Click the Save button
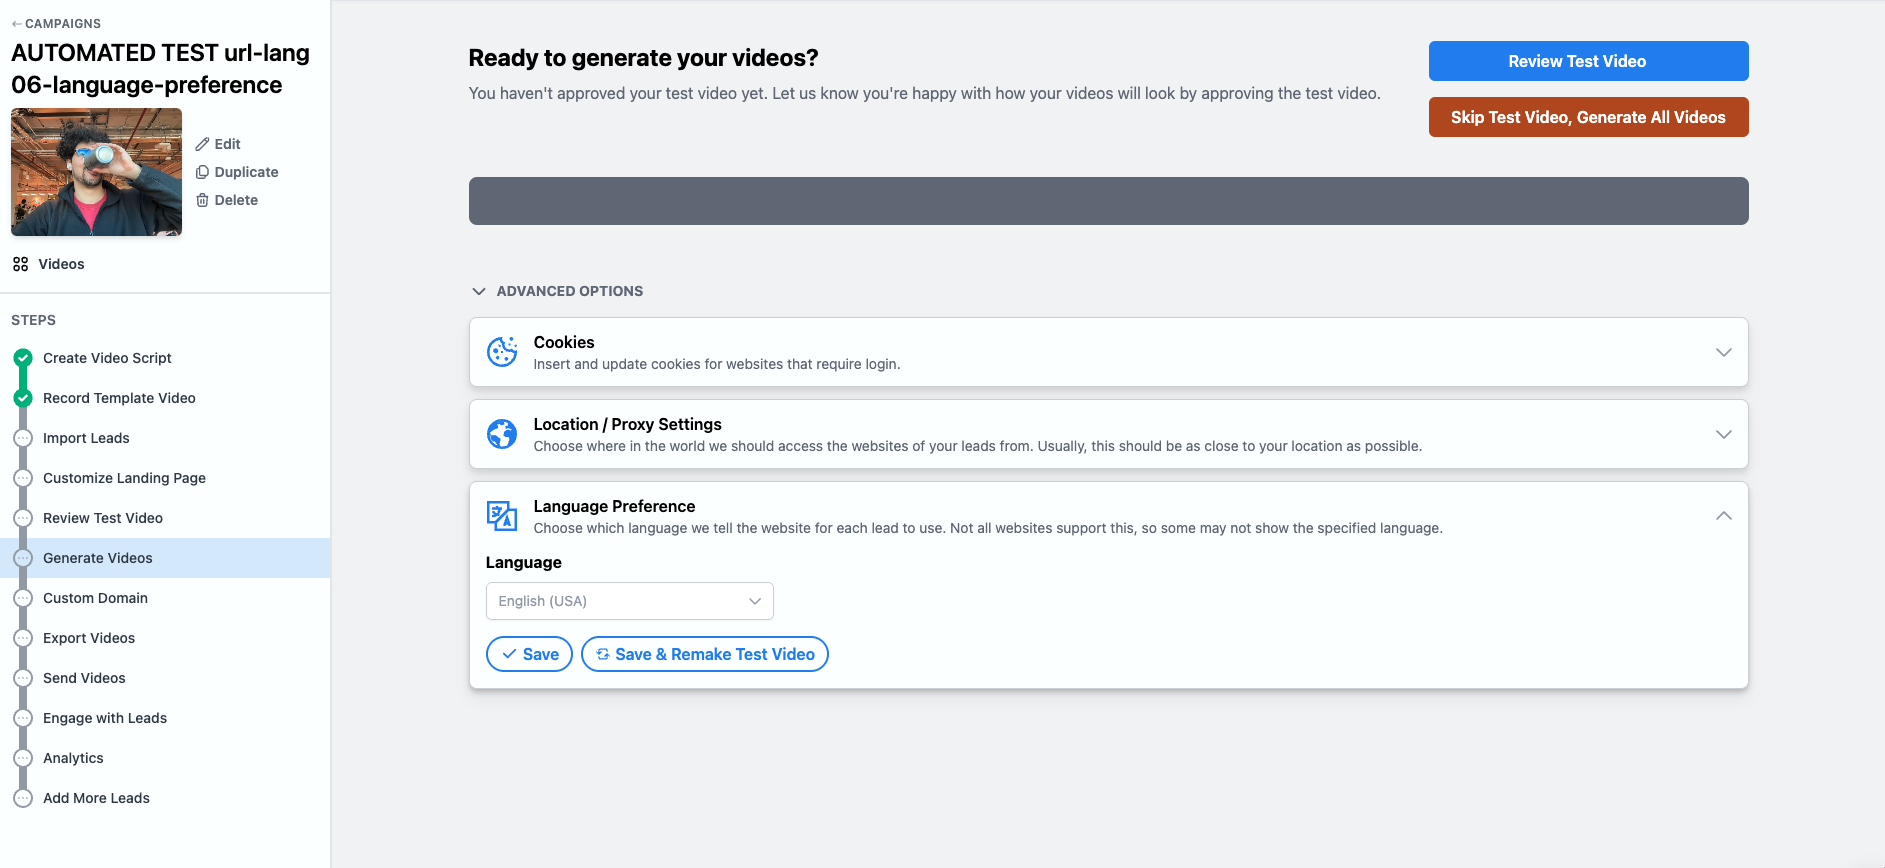This screenshot has width=1885, height=868. tap(529, 654)
